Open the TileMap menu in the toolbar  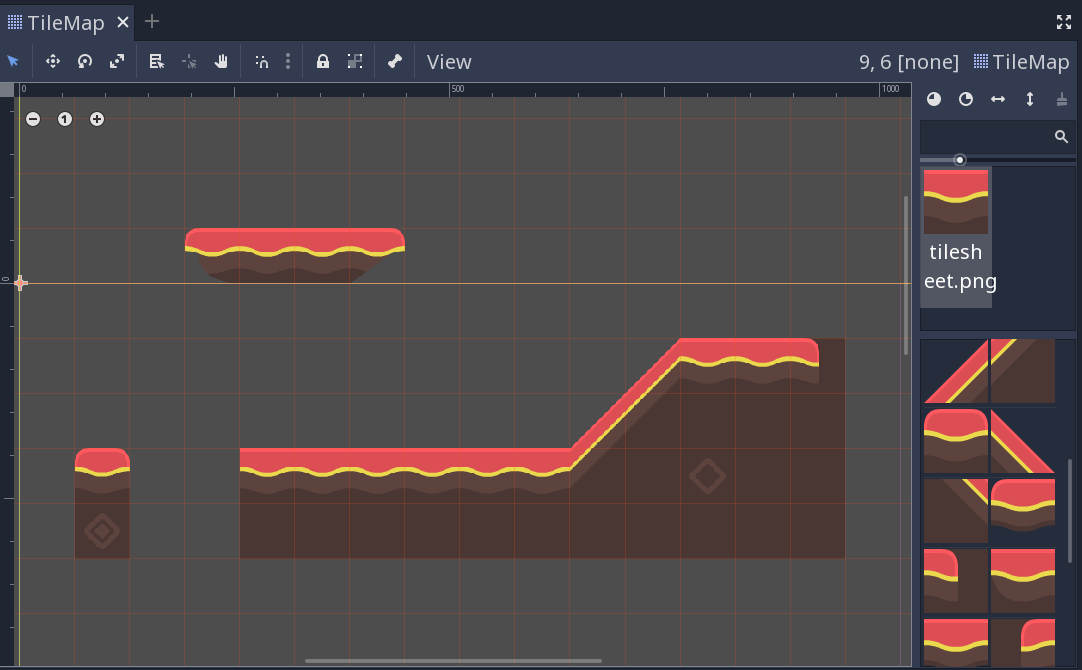tap(1021, 62)
